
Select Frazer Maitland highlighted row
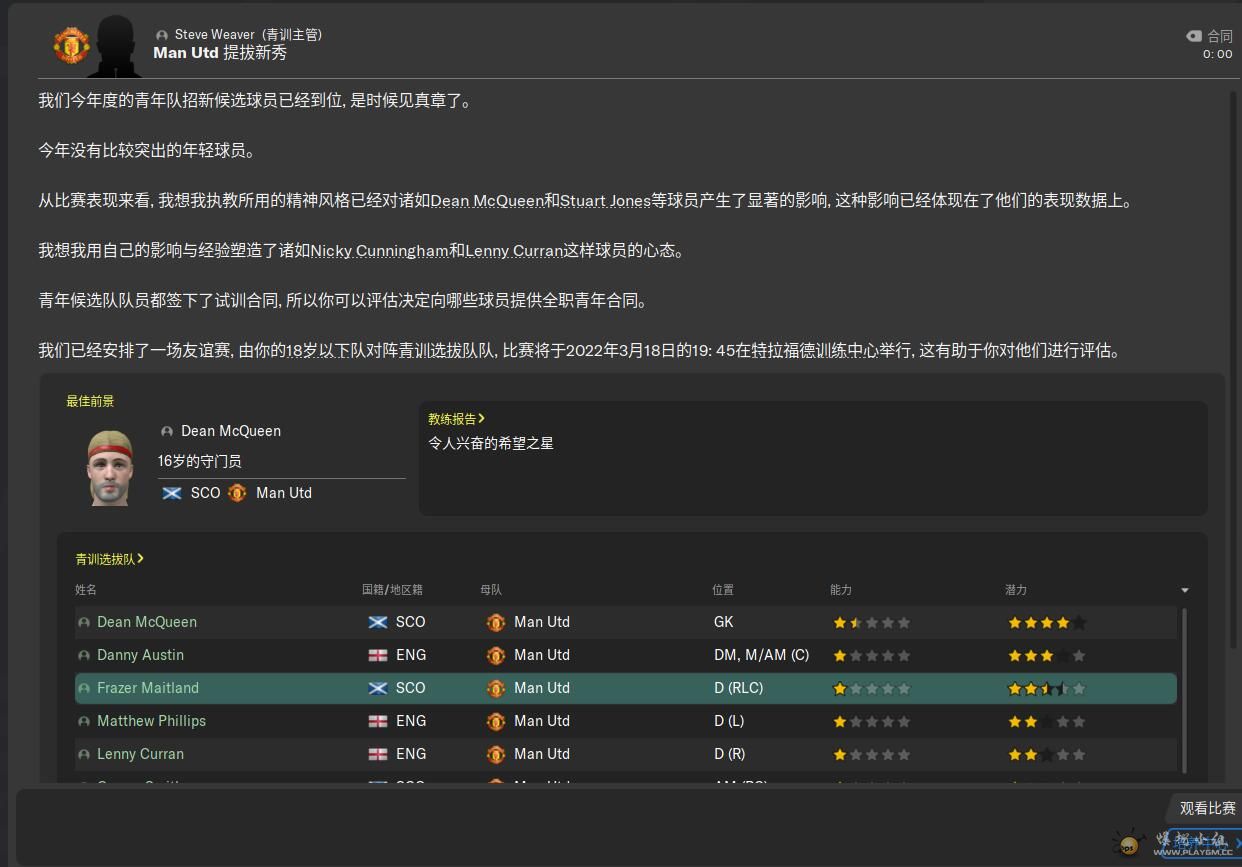point(626,688)
